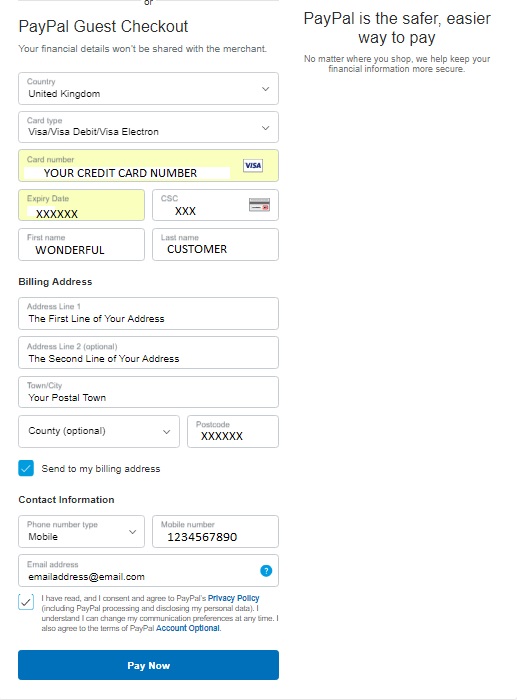Click the Postcode input field
The width and height of the screenshot is (517, 700).
coord(233,431)
